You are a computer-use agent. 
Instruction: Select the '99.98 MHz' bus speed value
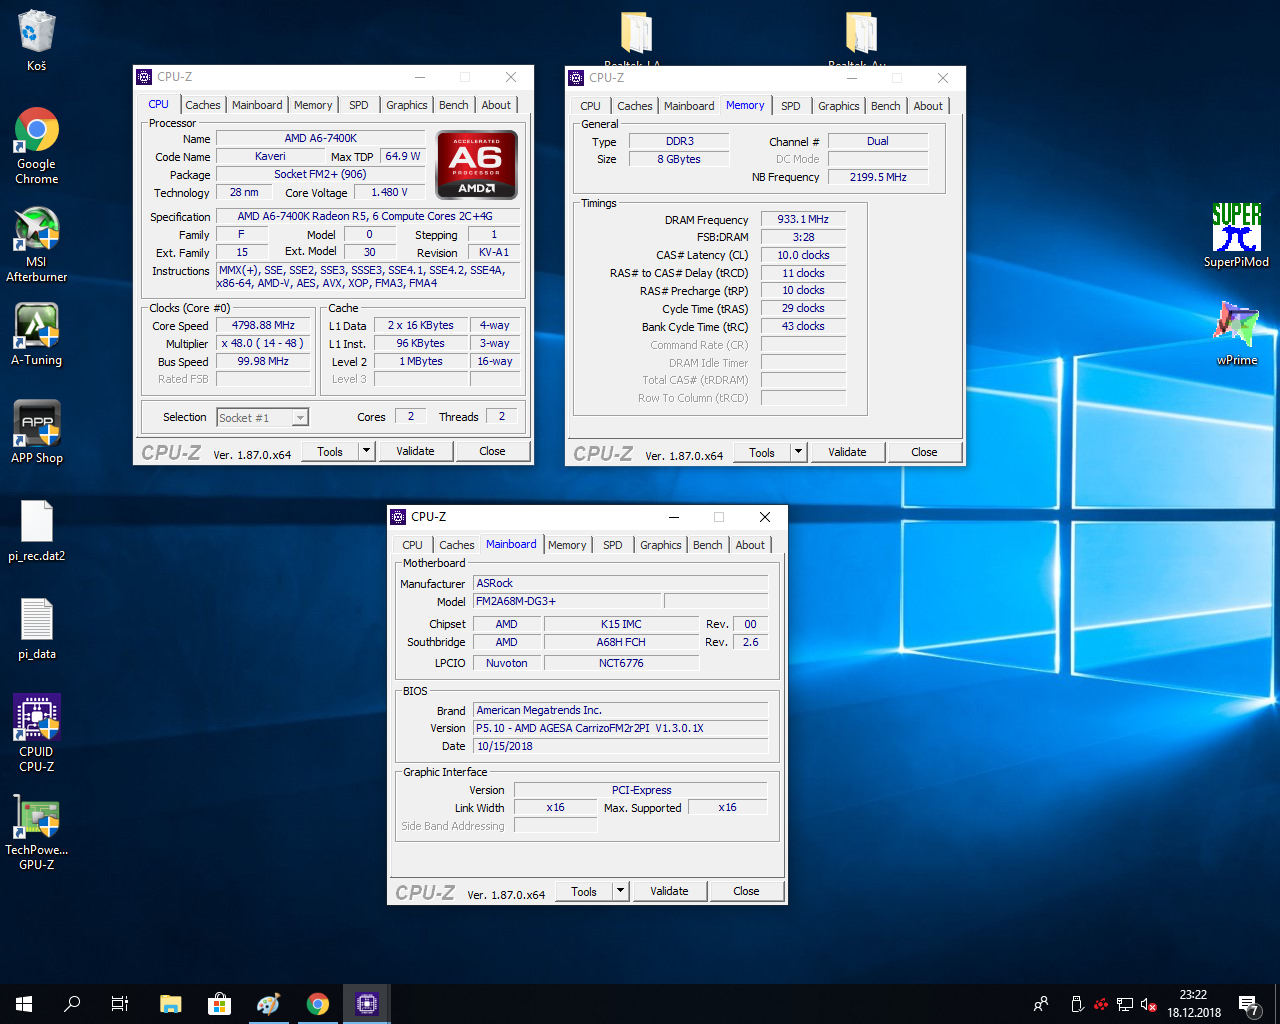(263, 361)
